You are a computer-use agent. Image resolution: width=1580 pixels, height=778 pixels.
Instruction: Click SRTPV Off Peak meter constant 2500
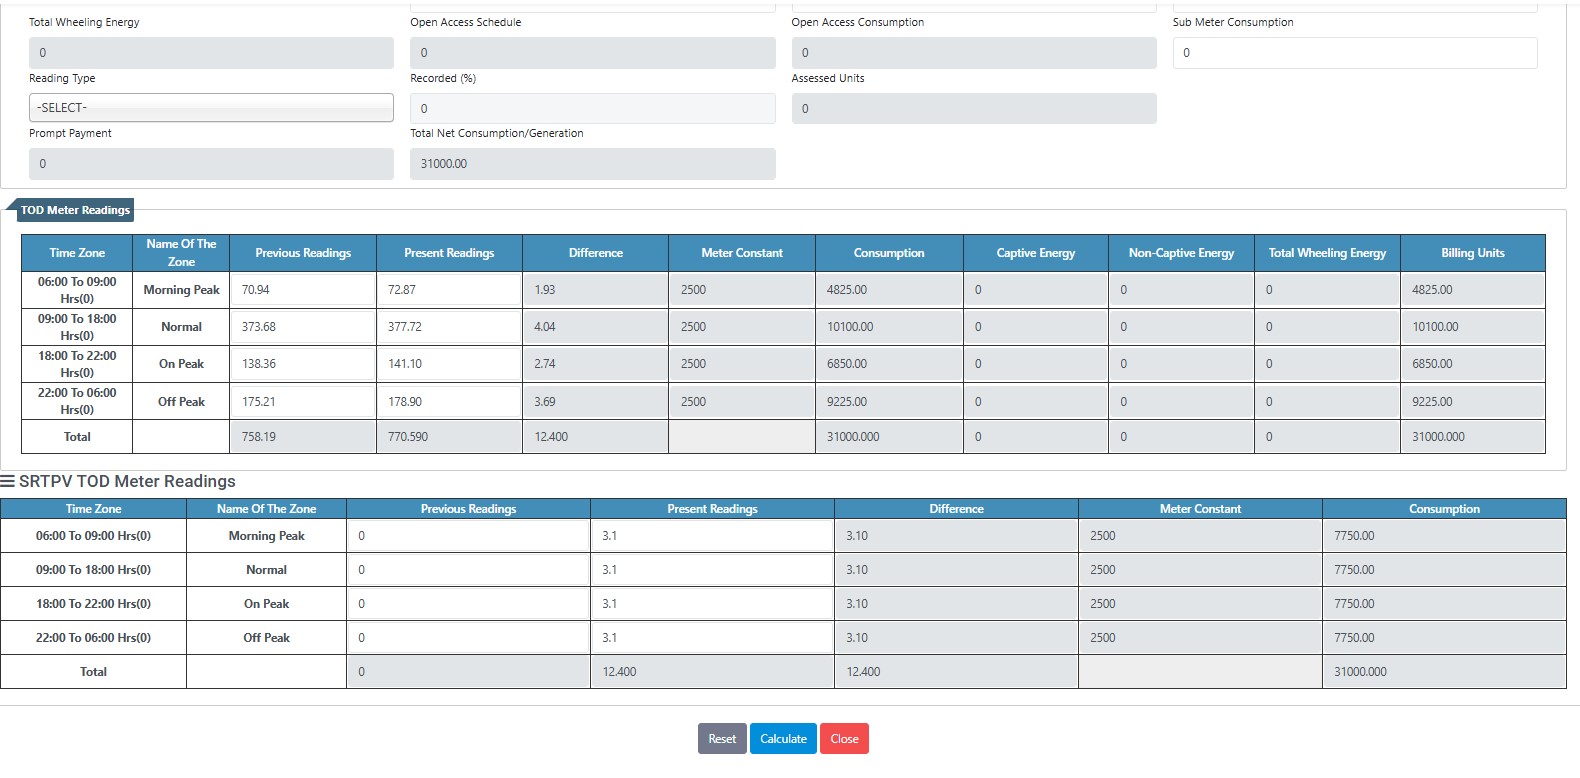point(1200,638)
